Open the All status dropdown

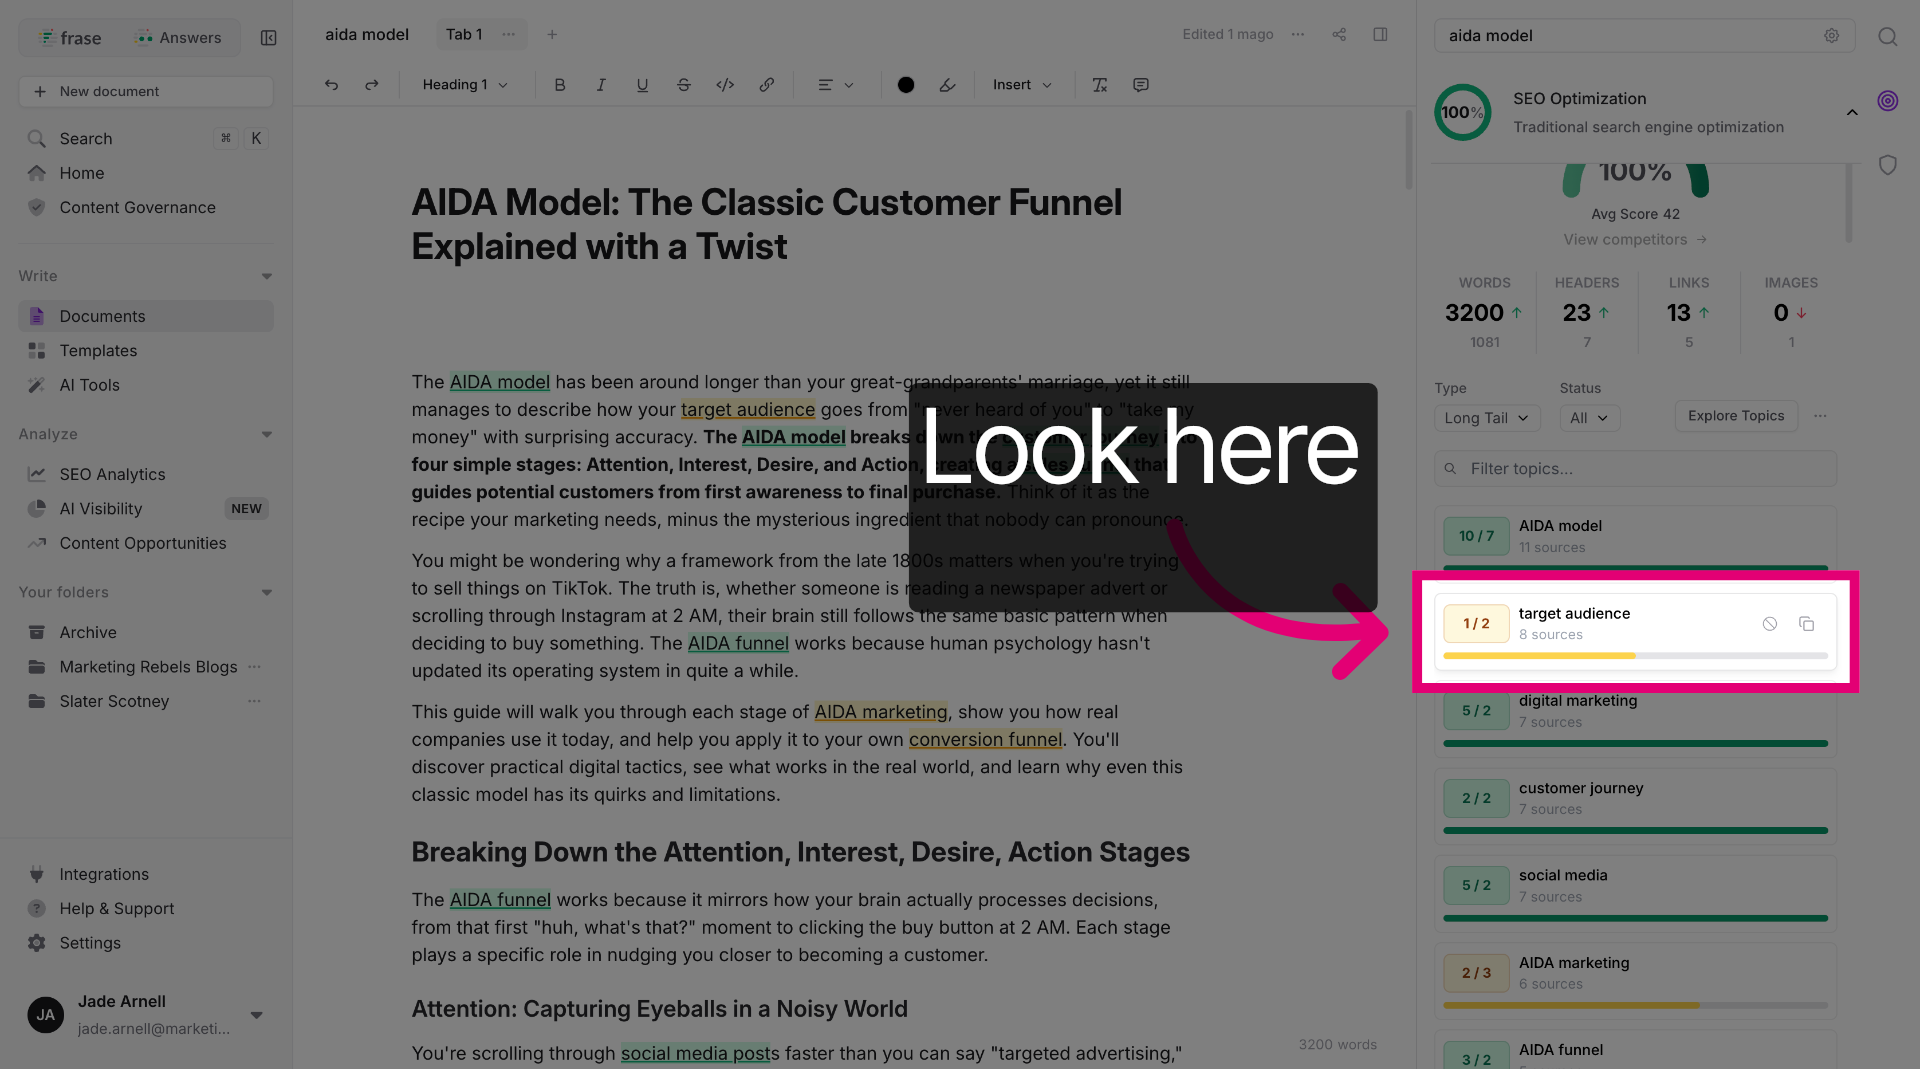[1589, 418]
